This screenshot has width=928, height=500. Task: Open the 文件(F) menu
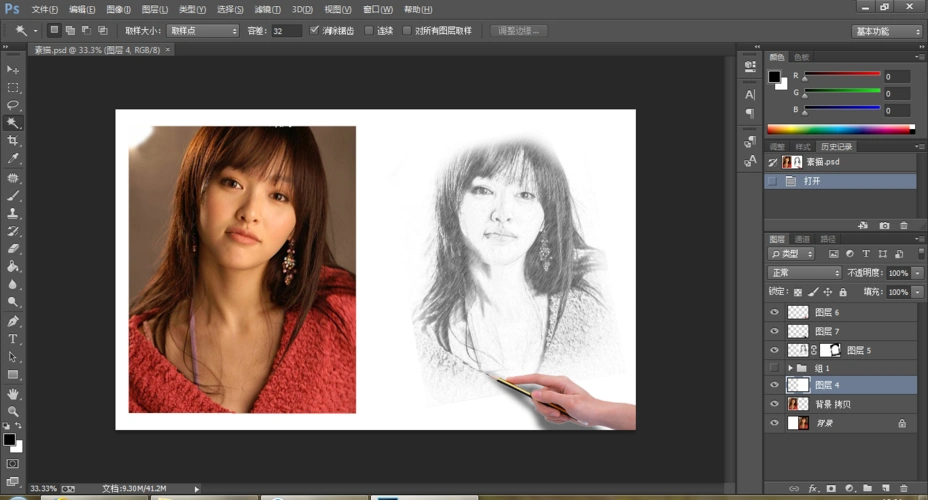[44, 9]
